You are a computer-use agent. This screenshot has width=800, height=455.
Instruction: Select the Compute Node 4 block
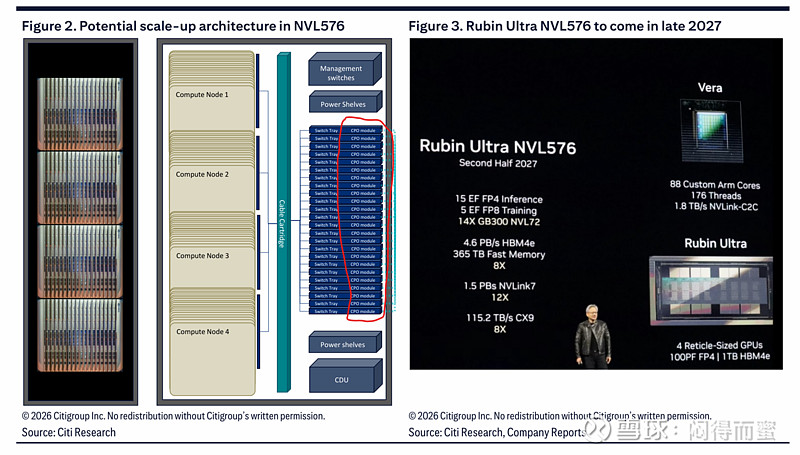click(212, 343)
